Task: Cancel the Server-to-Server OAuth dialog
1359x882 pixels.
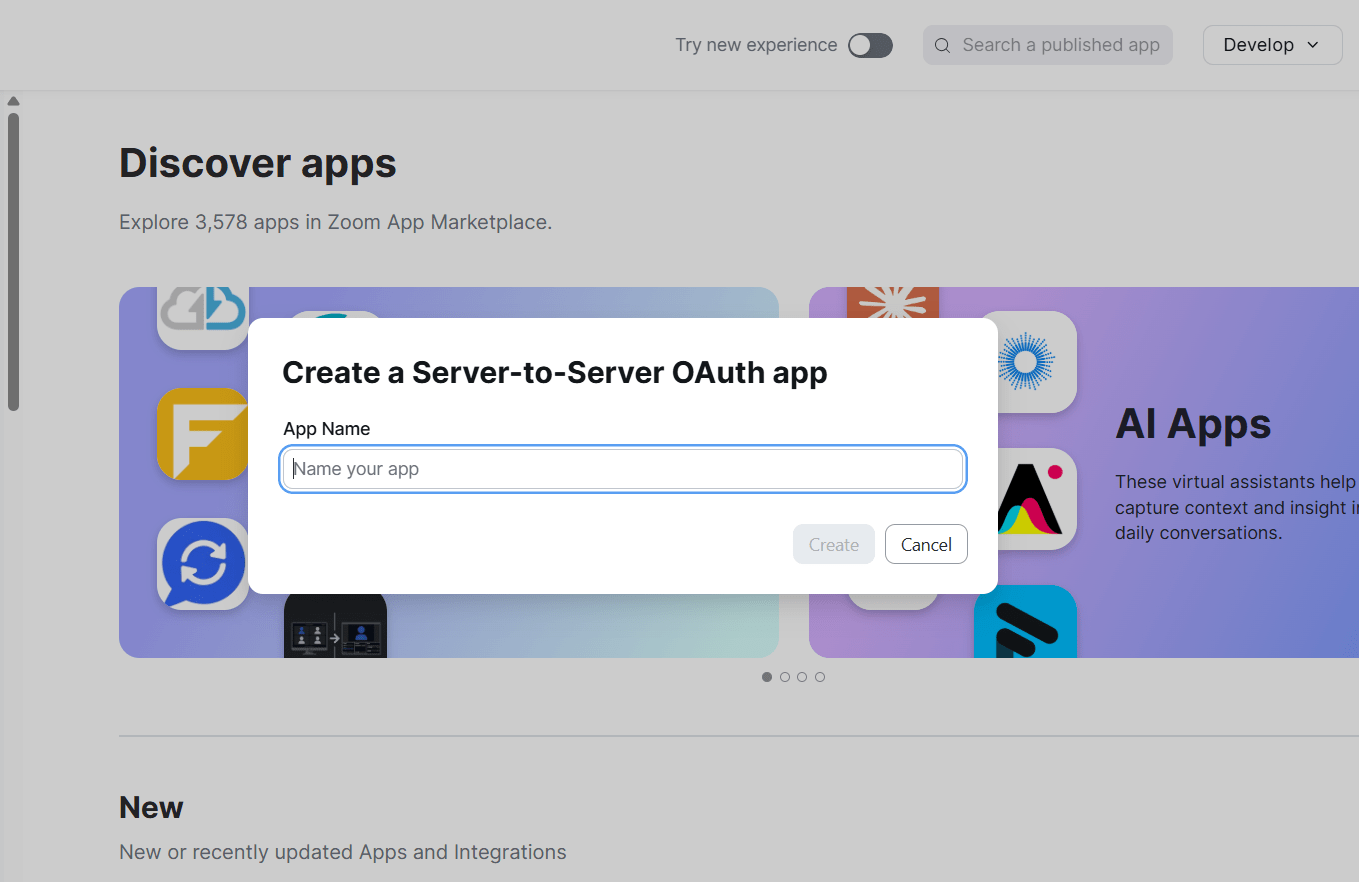Action: coord(926,544)
